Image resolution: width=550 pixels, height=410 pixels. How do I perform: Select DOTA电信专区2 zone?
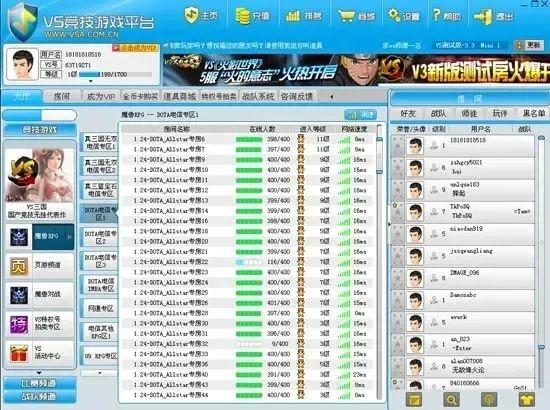coord(100,237)
